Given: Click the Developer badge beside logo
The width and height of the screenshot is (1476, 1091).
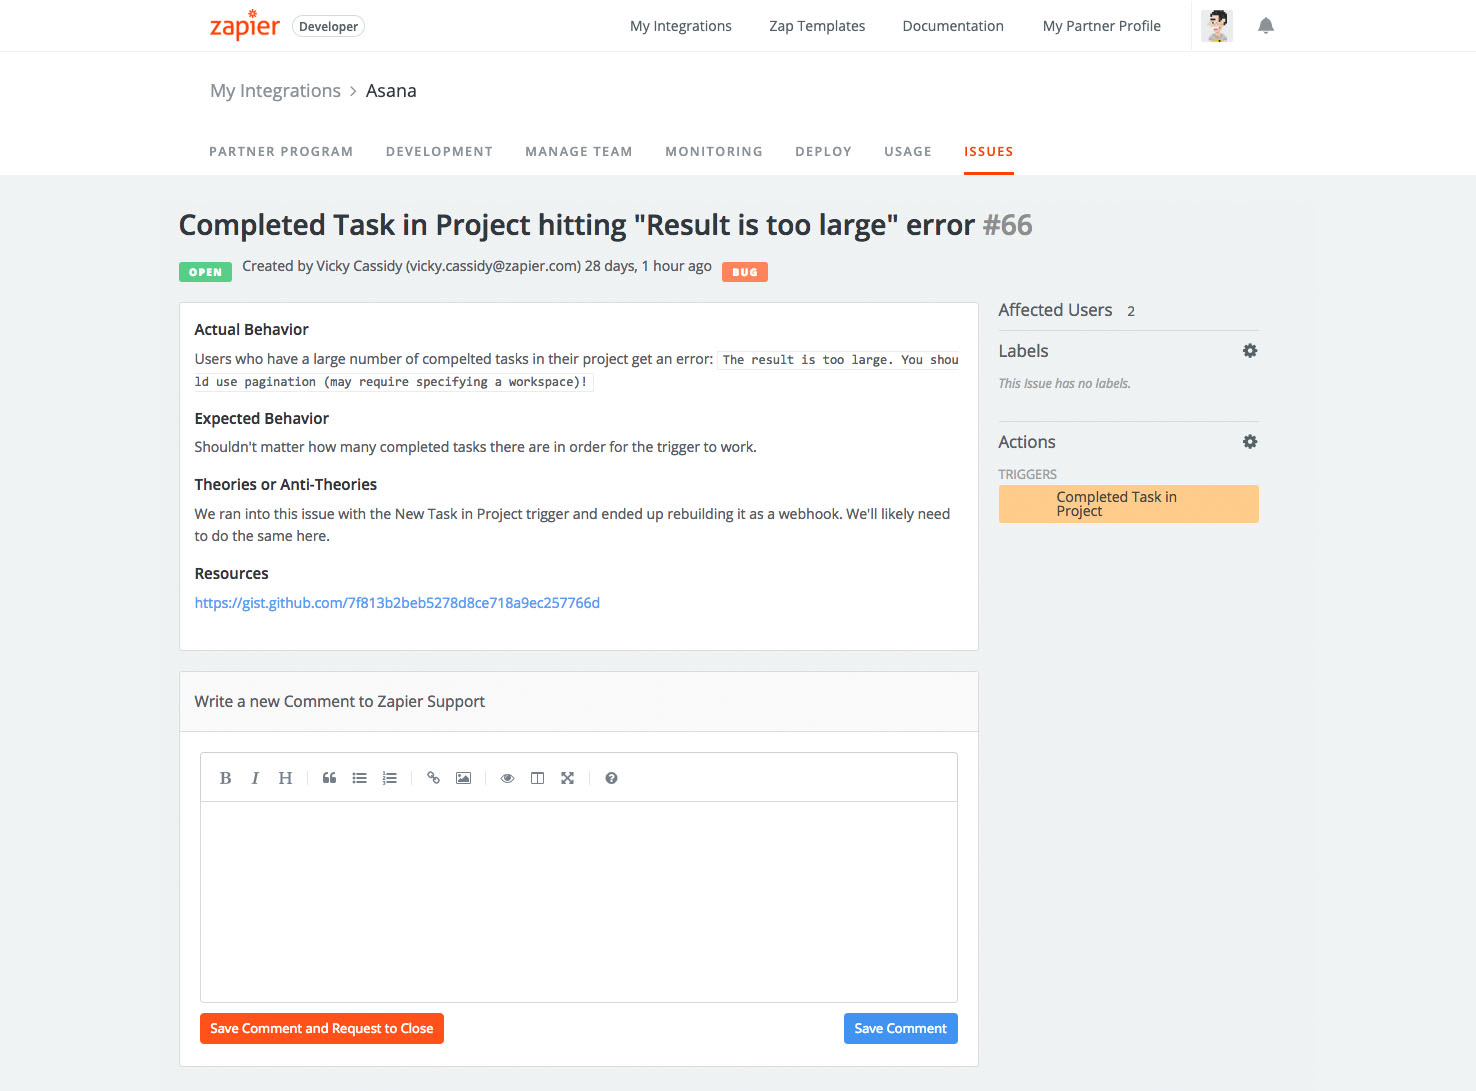Looking at the screenshot, I should pyautogui.click(x=328, y=26).
